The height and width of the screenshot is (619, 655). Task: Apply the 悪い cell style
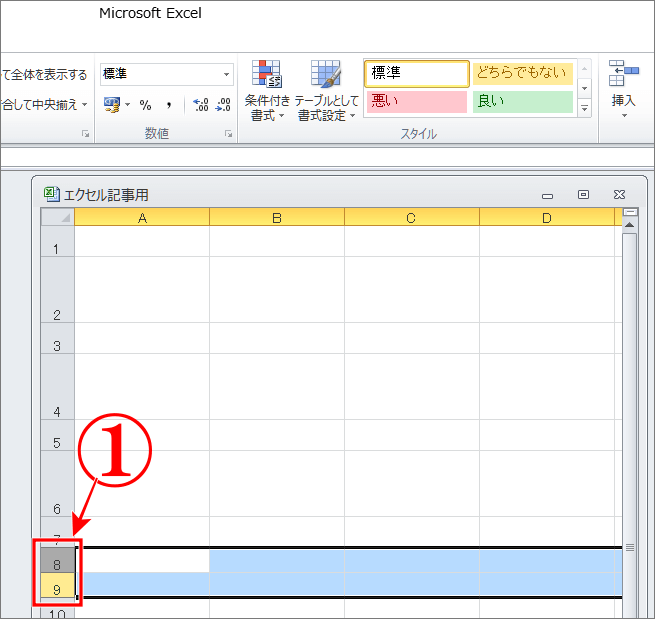[x=416, y=101]
